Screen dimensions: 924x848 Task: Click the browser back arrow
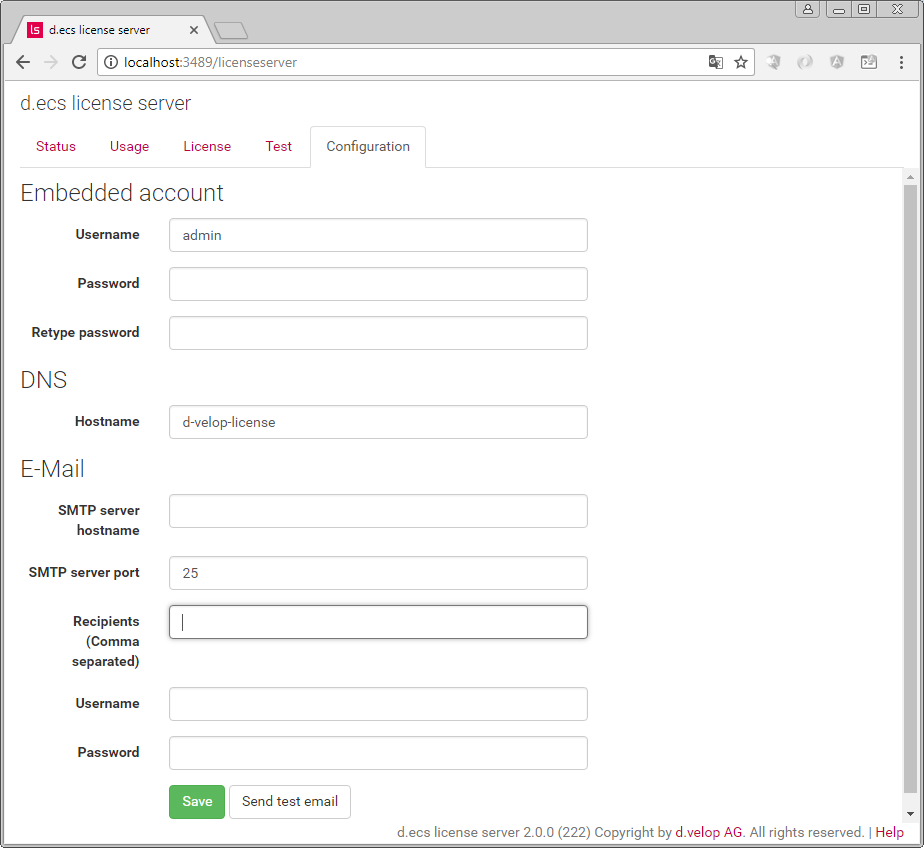[x=23, y=62]
